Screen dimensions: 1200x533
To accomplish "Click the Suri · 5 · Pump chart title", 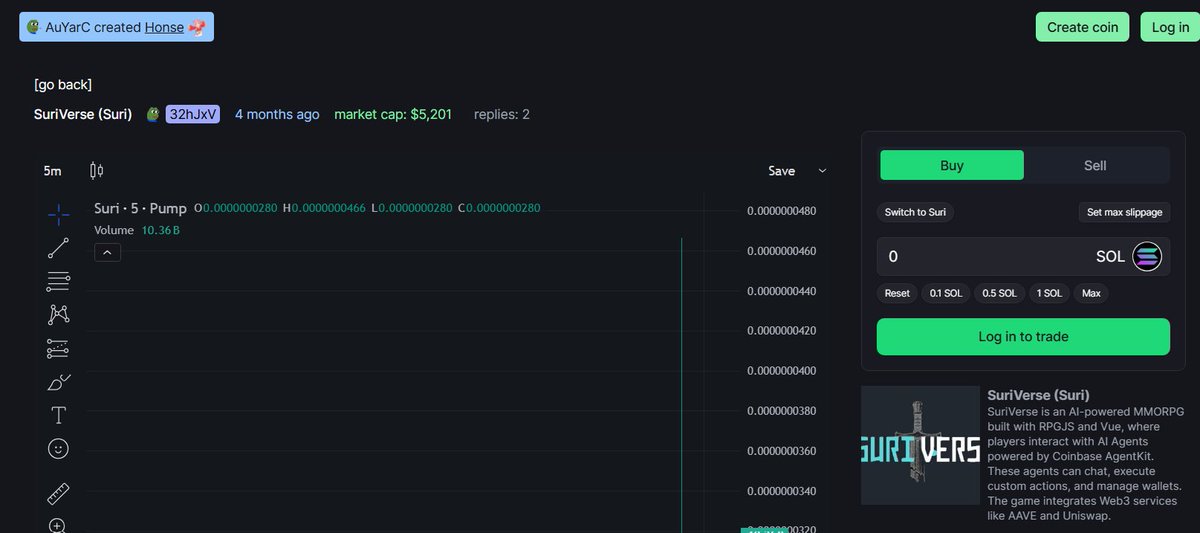I will point(140,208).
